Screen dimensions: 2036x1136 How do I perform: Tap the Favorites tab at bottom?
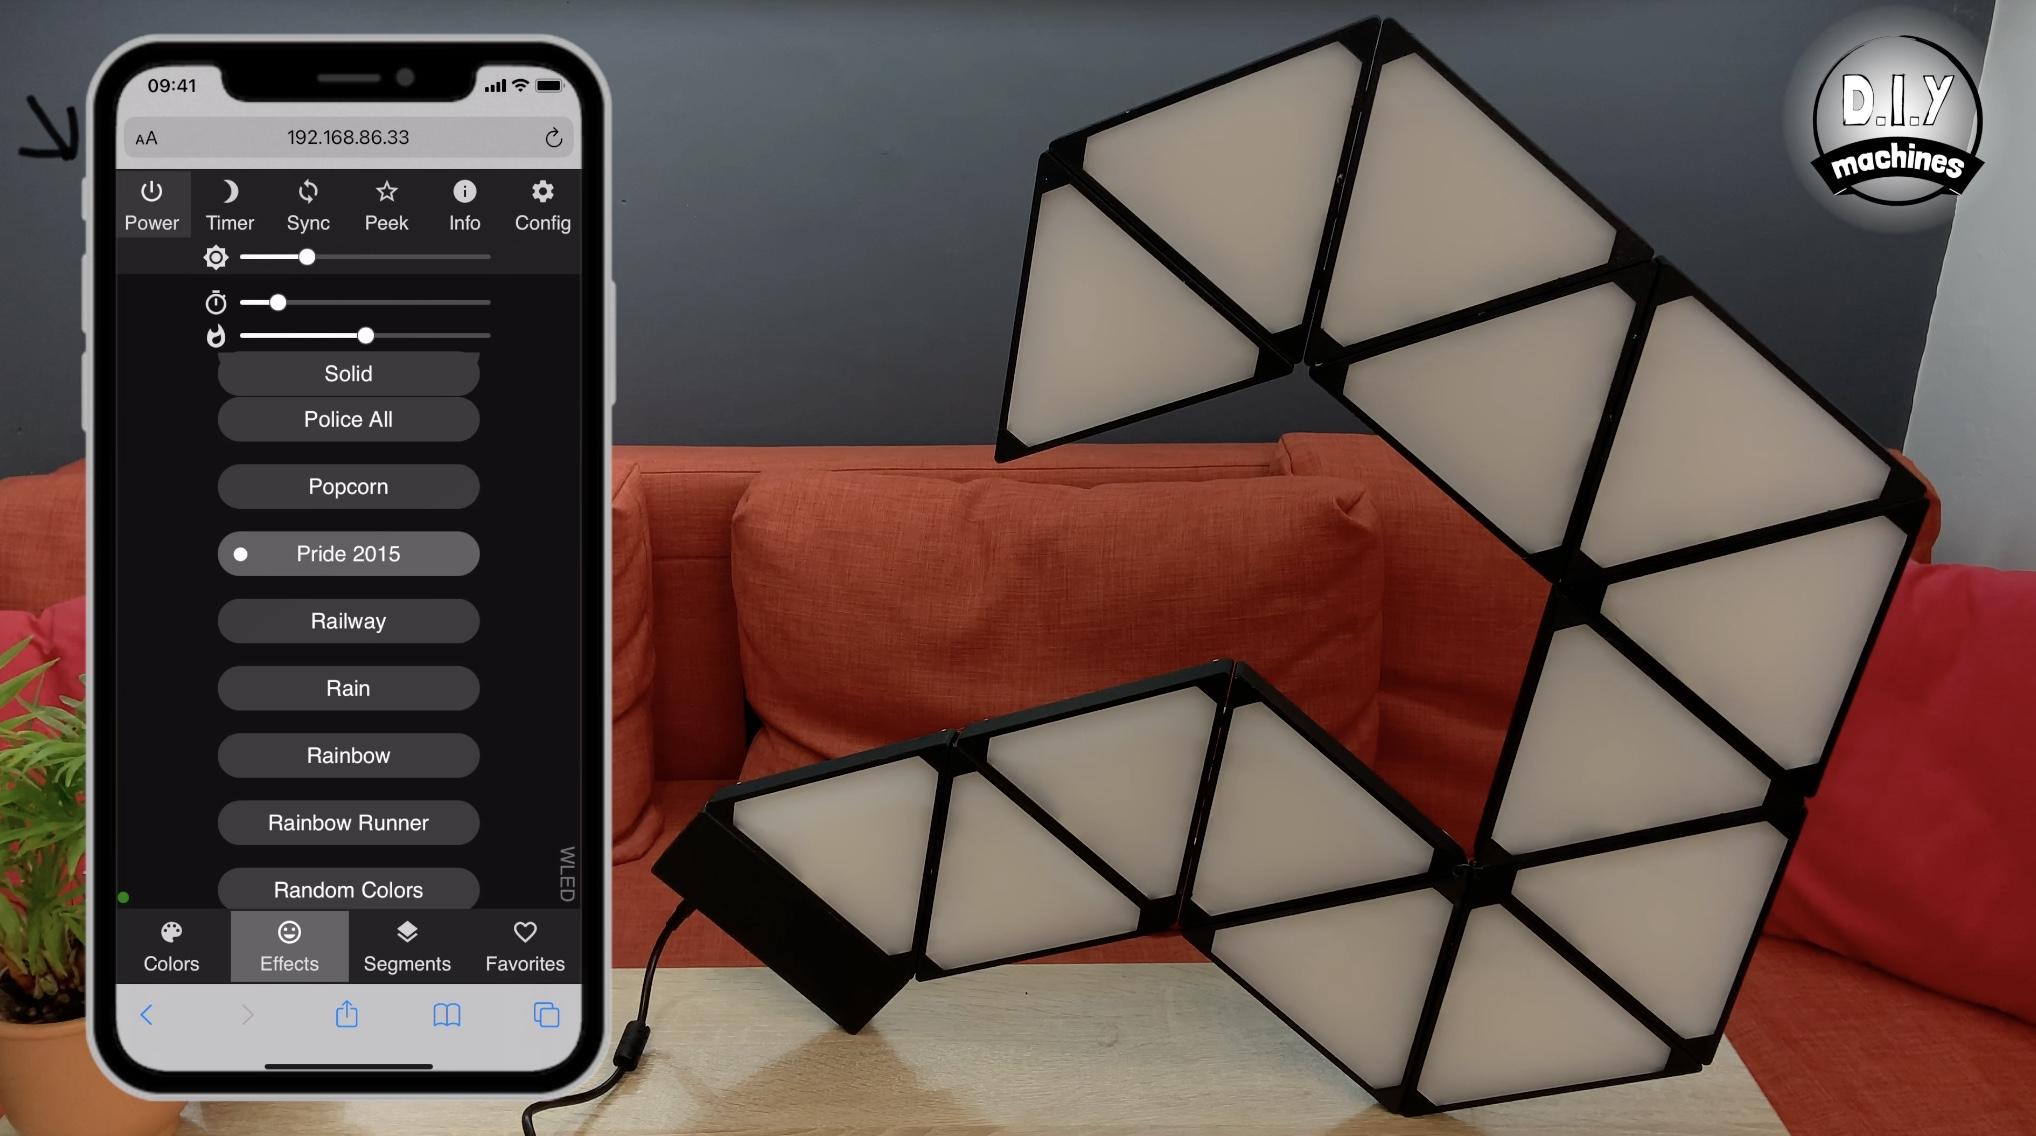coord(526,946)
